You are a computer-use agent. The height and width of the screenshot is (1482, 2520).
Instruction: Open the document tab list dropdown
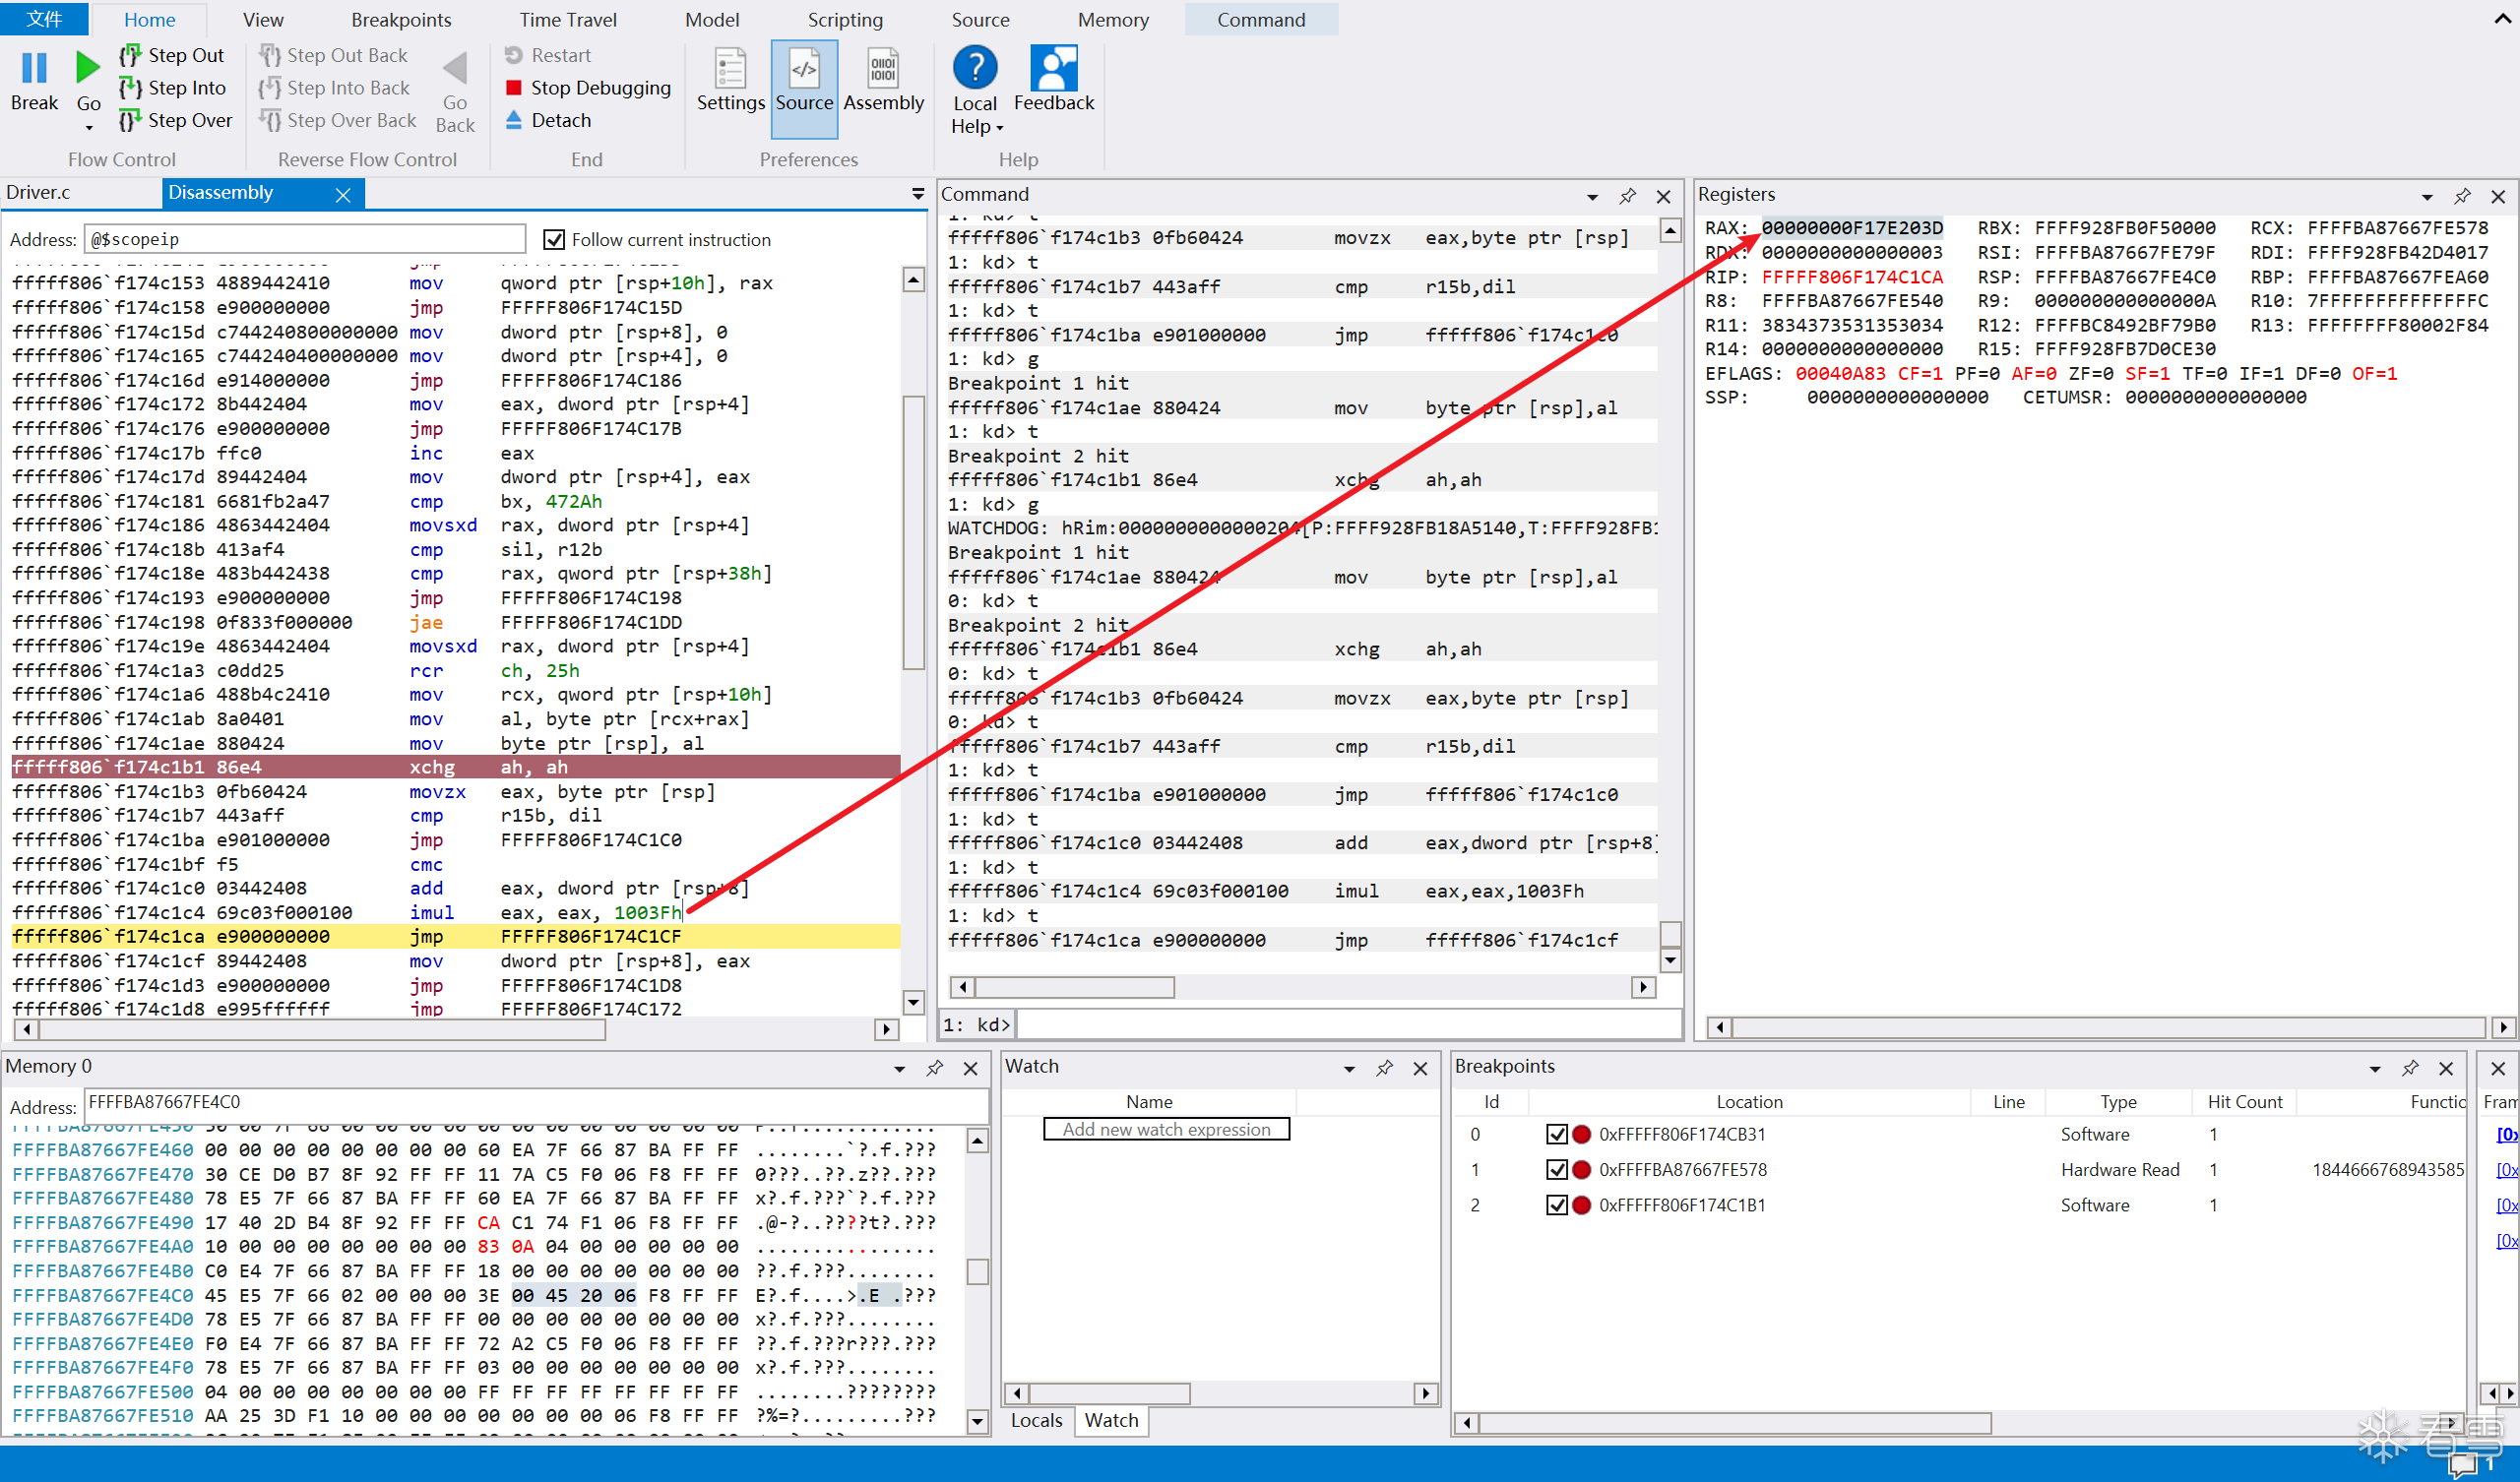(x=918, y=194)
